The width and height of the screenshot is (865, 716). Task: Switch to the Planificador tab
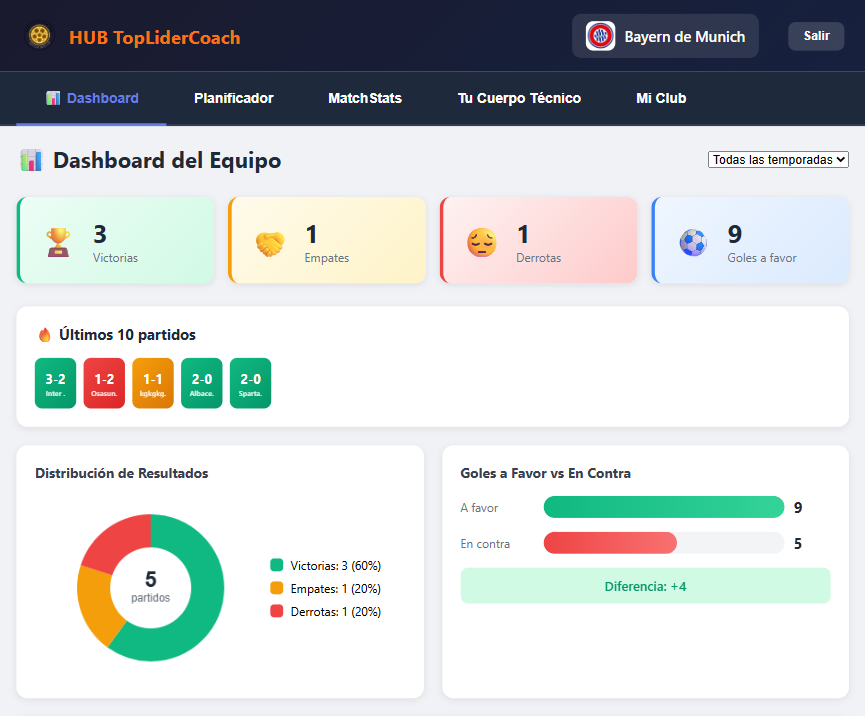[x=233, y=98]
